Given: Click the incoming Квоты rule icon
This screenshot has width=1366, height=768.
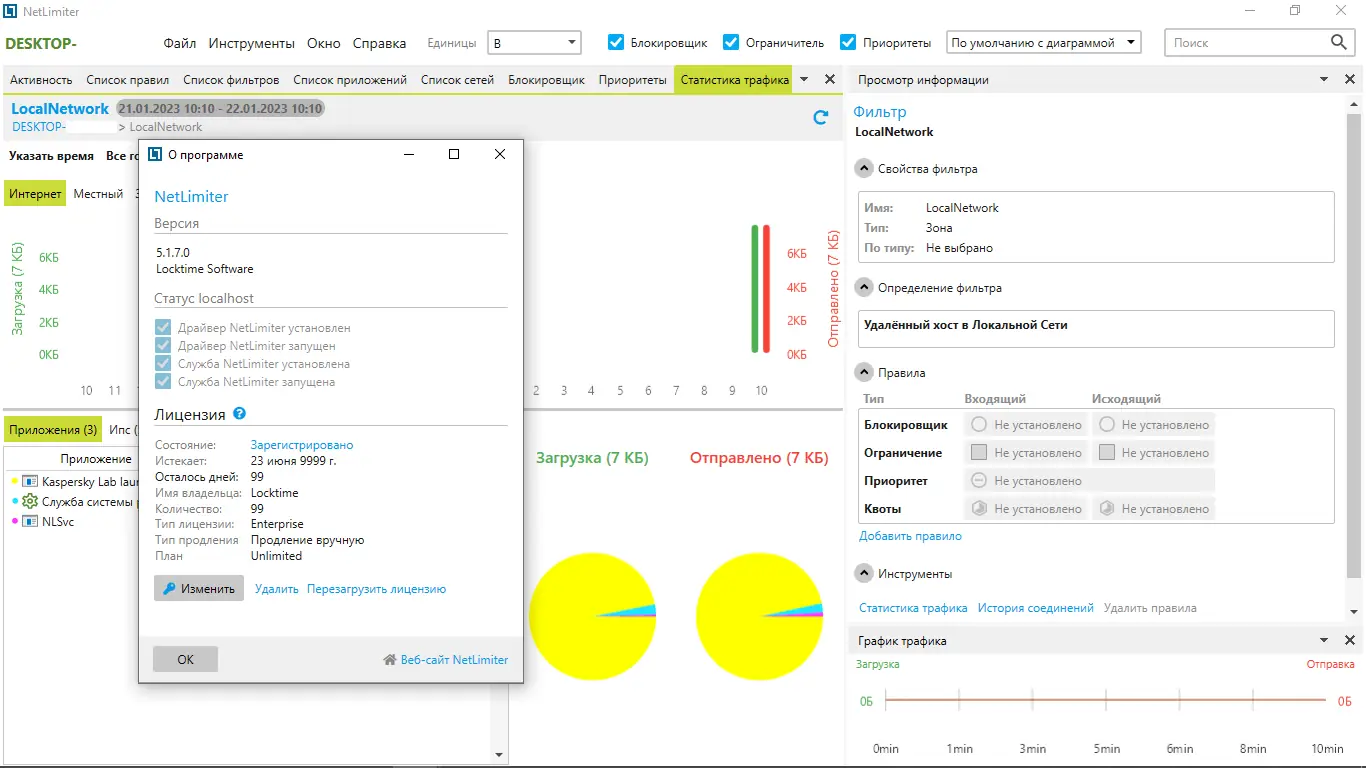Looking at the screenshot, I should (x=979, y=509).
